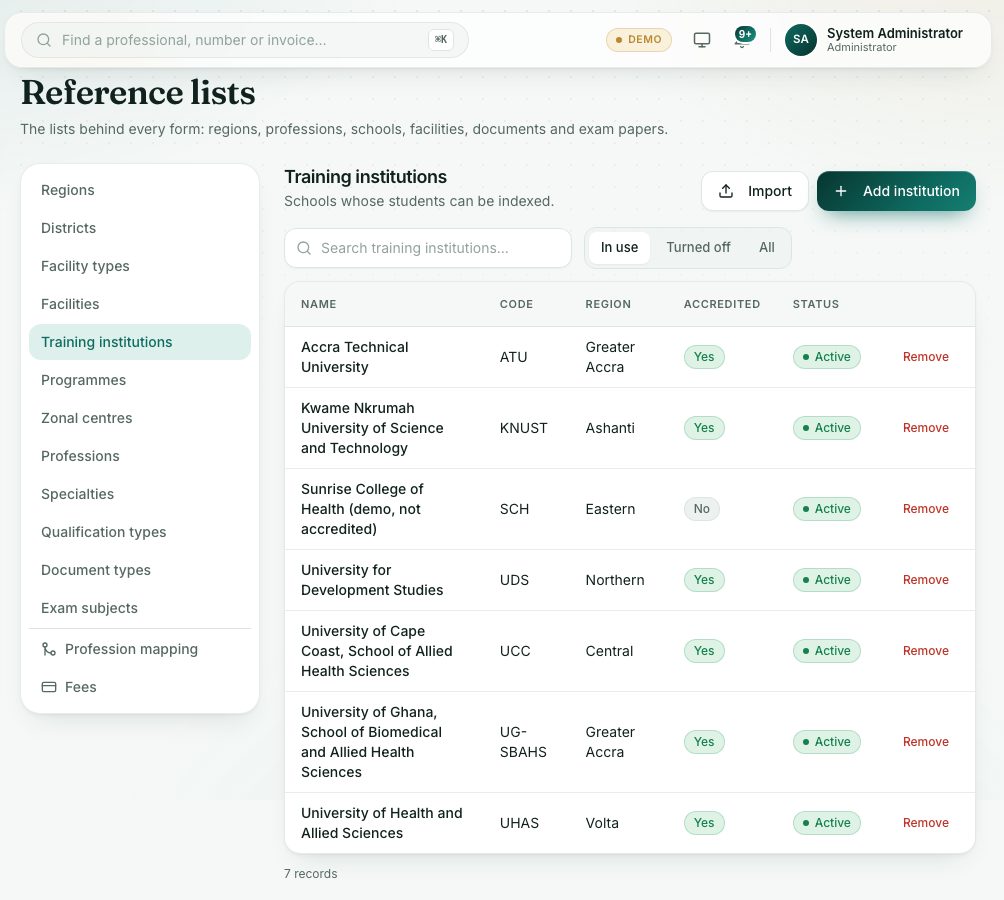The image size is (1004, 900).
Task: Open the display monitor icon in header
Action: pyautogui.click(x=702, y=40)
